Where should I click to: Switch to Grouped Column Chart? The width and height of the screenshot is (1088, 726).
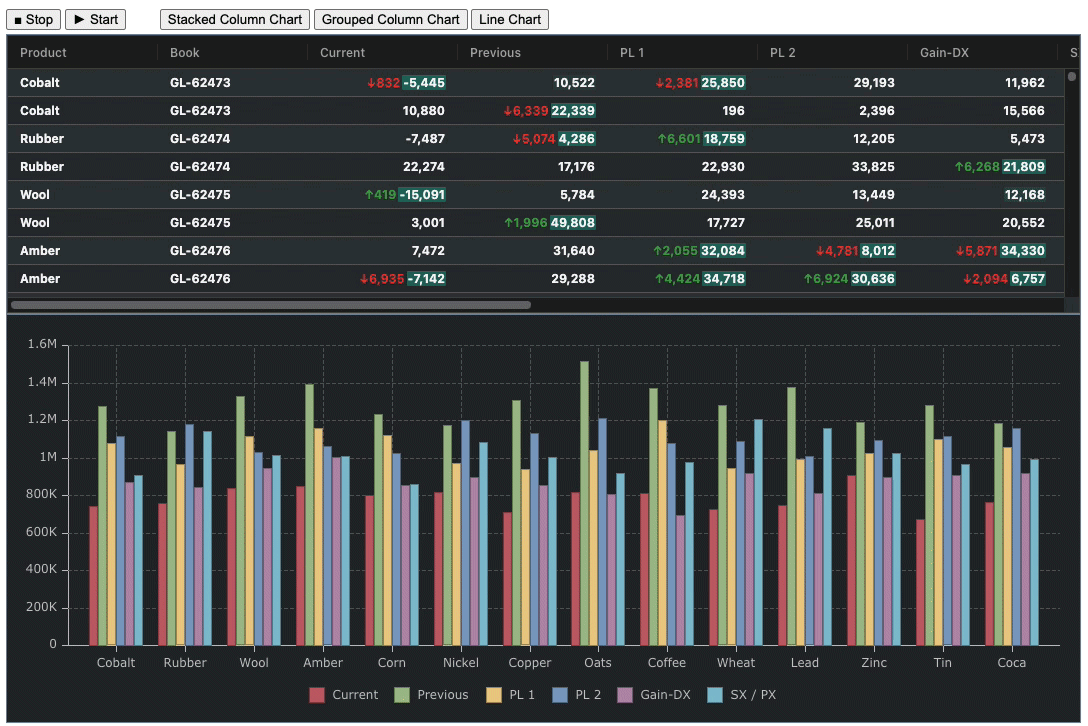coord(391,19)
